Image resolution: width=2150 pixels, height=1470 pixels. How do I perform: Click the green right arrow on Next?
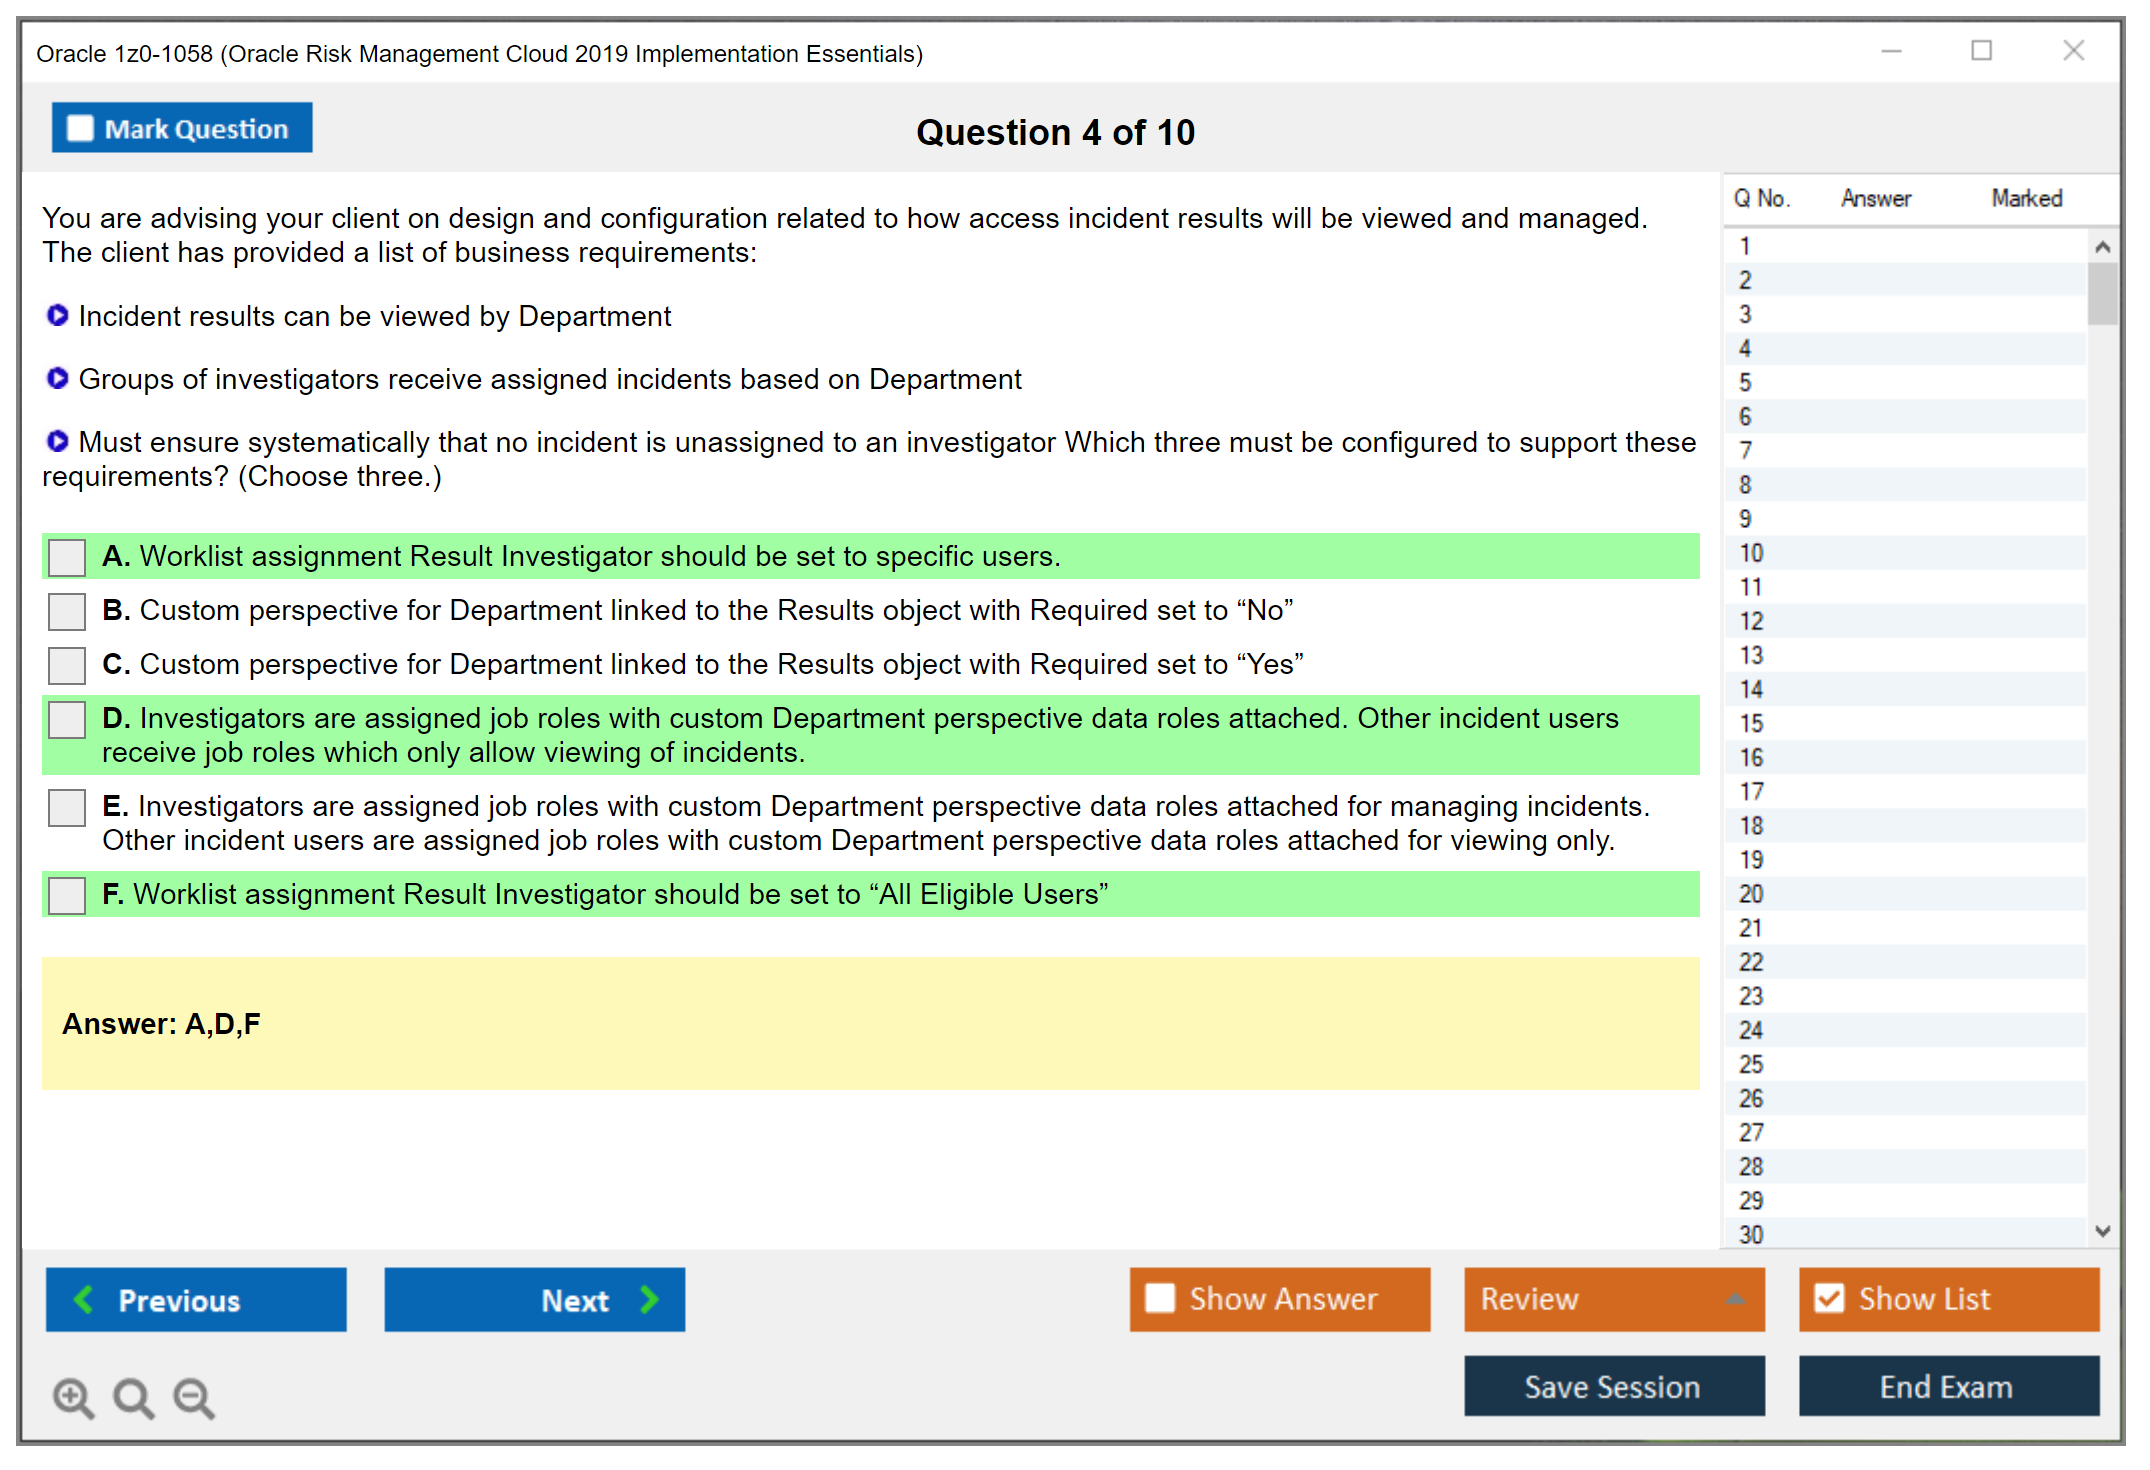click(x=649, y=1299)
